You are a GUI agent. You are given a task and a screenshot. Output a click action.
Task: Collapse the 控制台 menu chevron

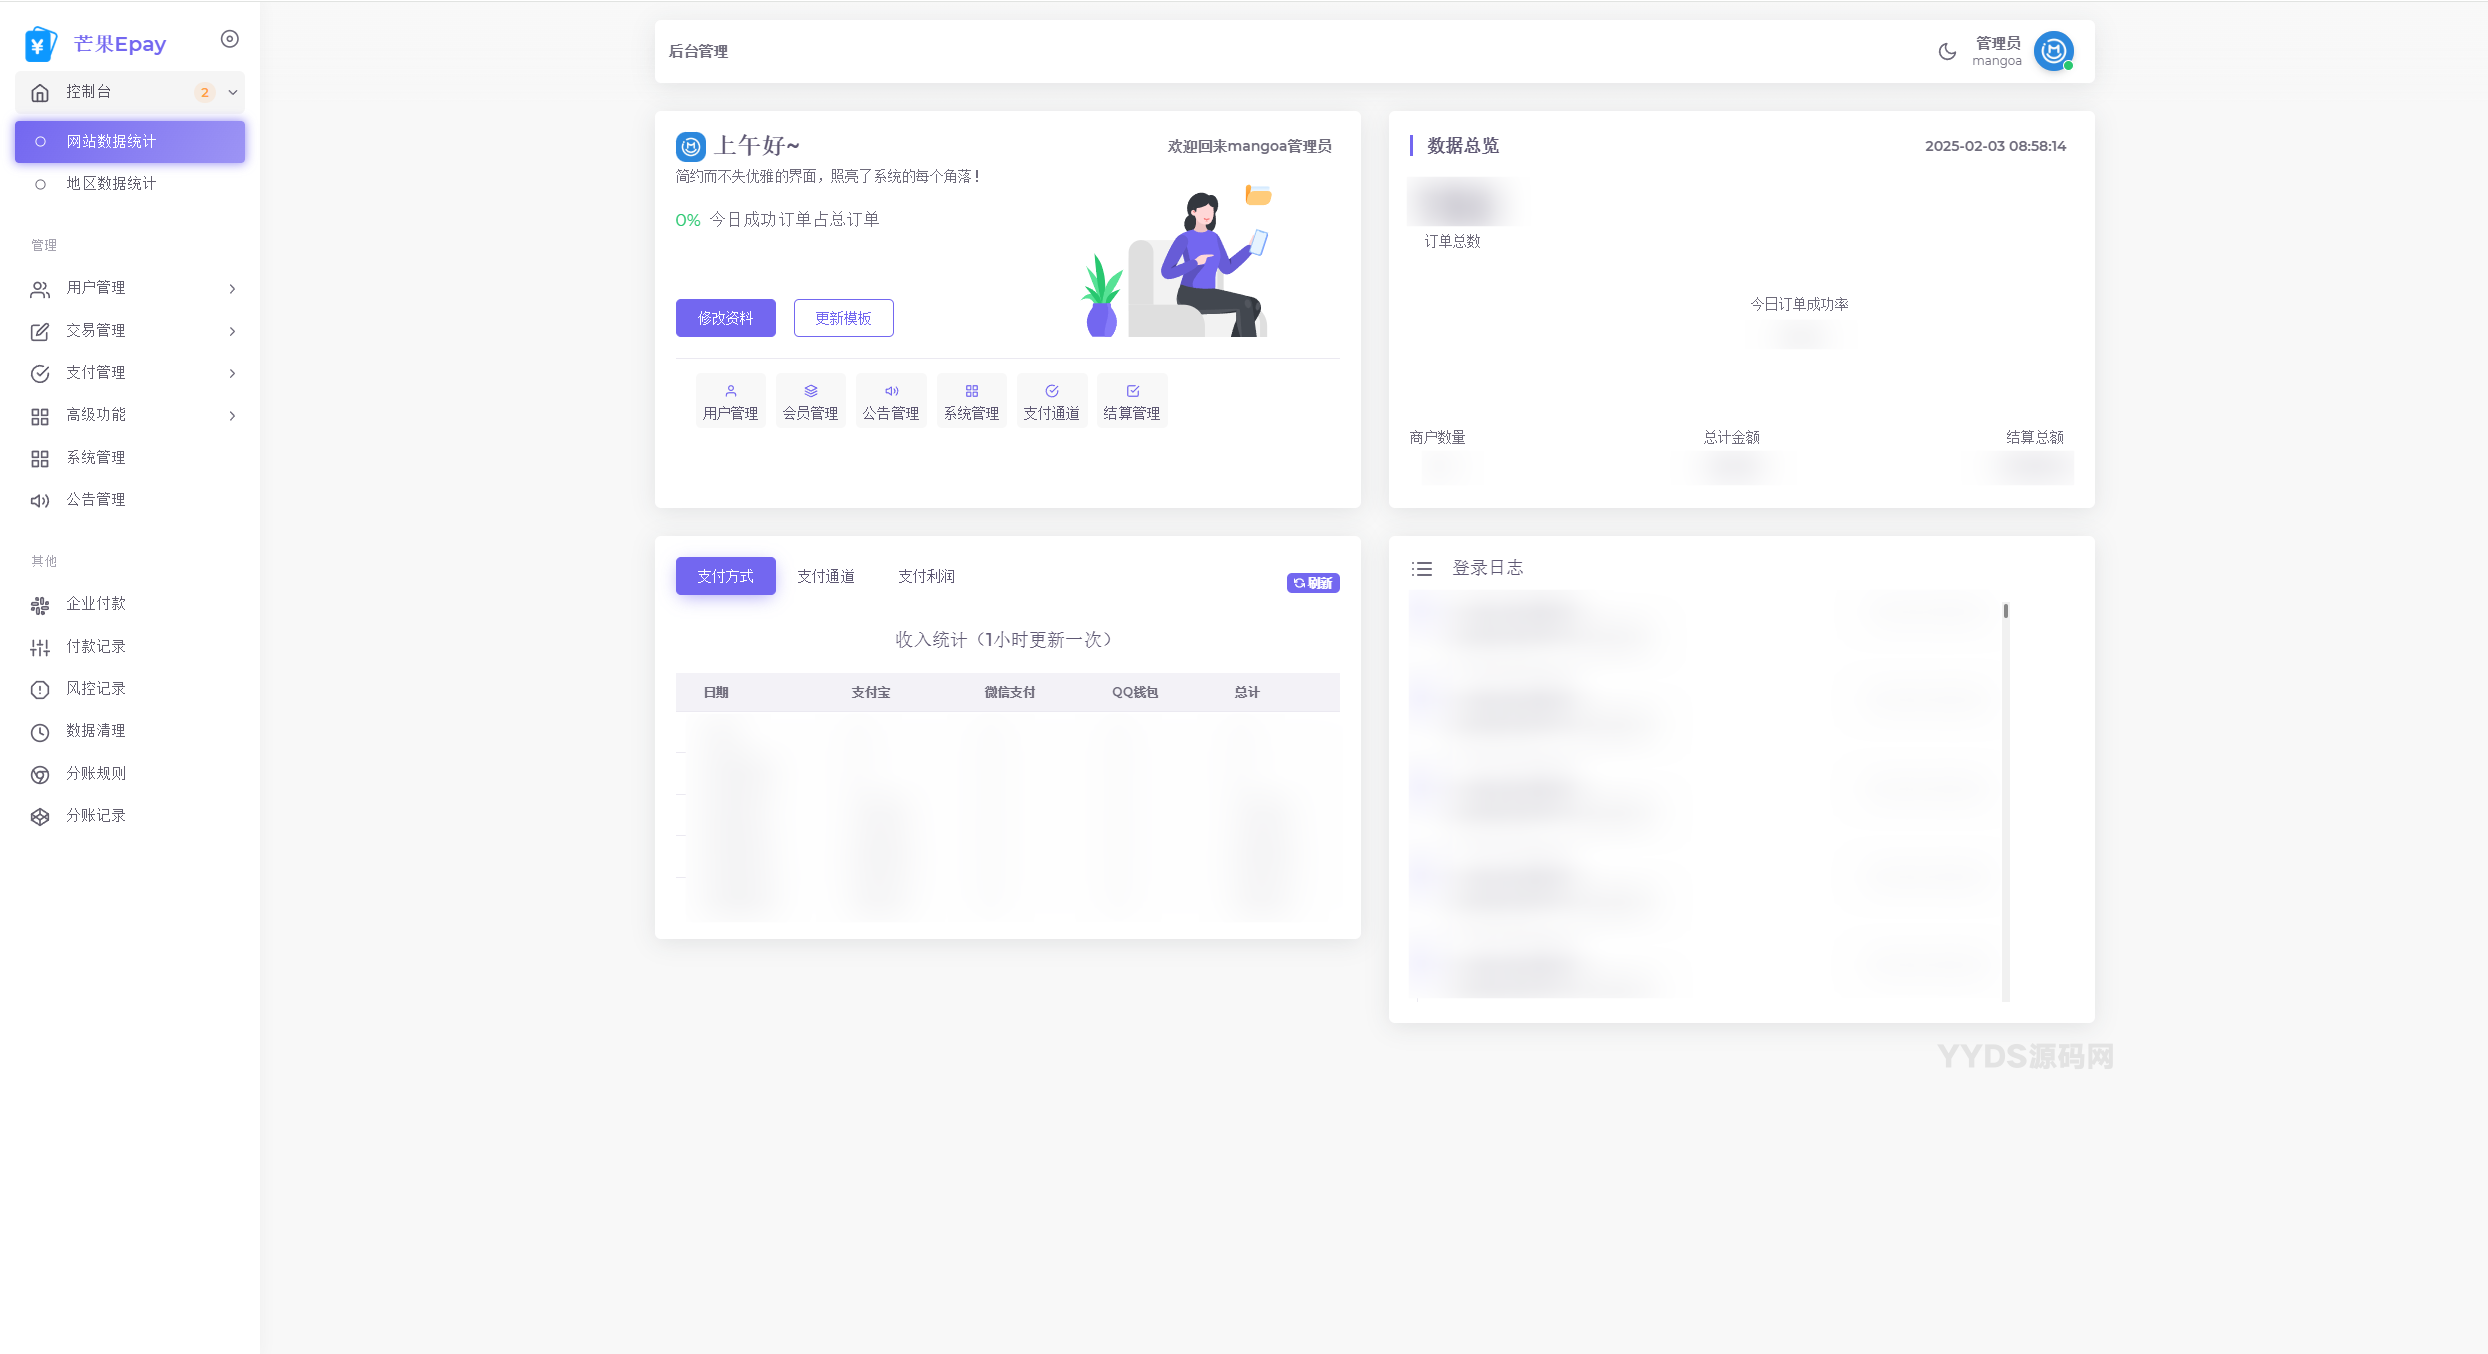[233, 92]
